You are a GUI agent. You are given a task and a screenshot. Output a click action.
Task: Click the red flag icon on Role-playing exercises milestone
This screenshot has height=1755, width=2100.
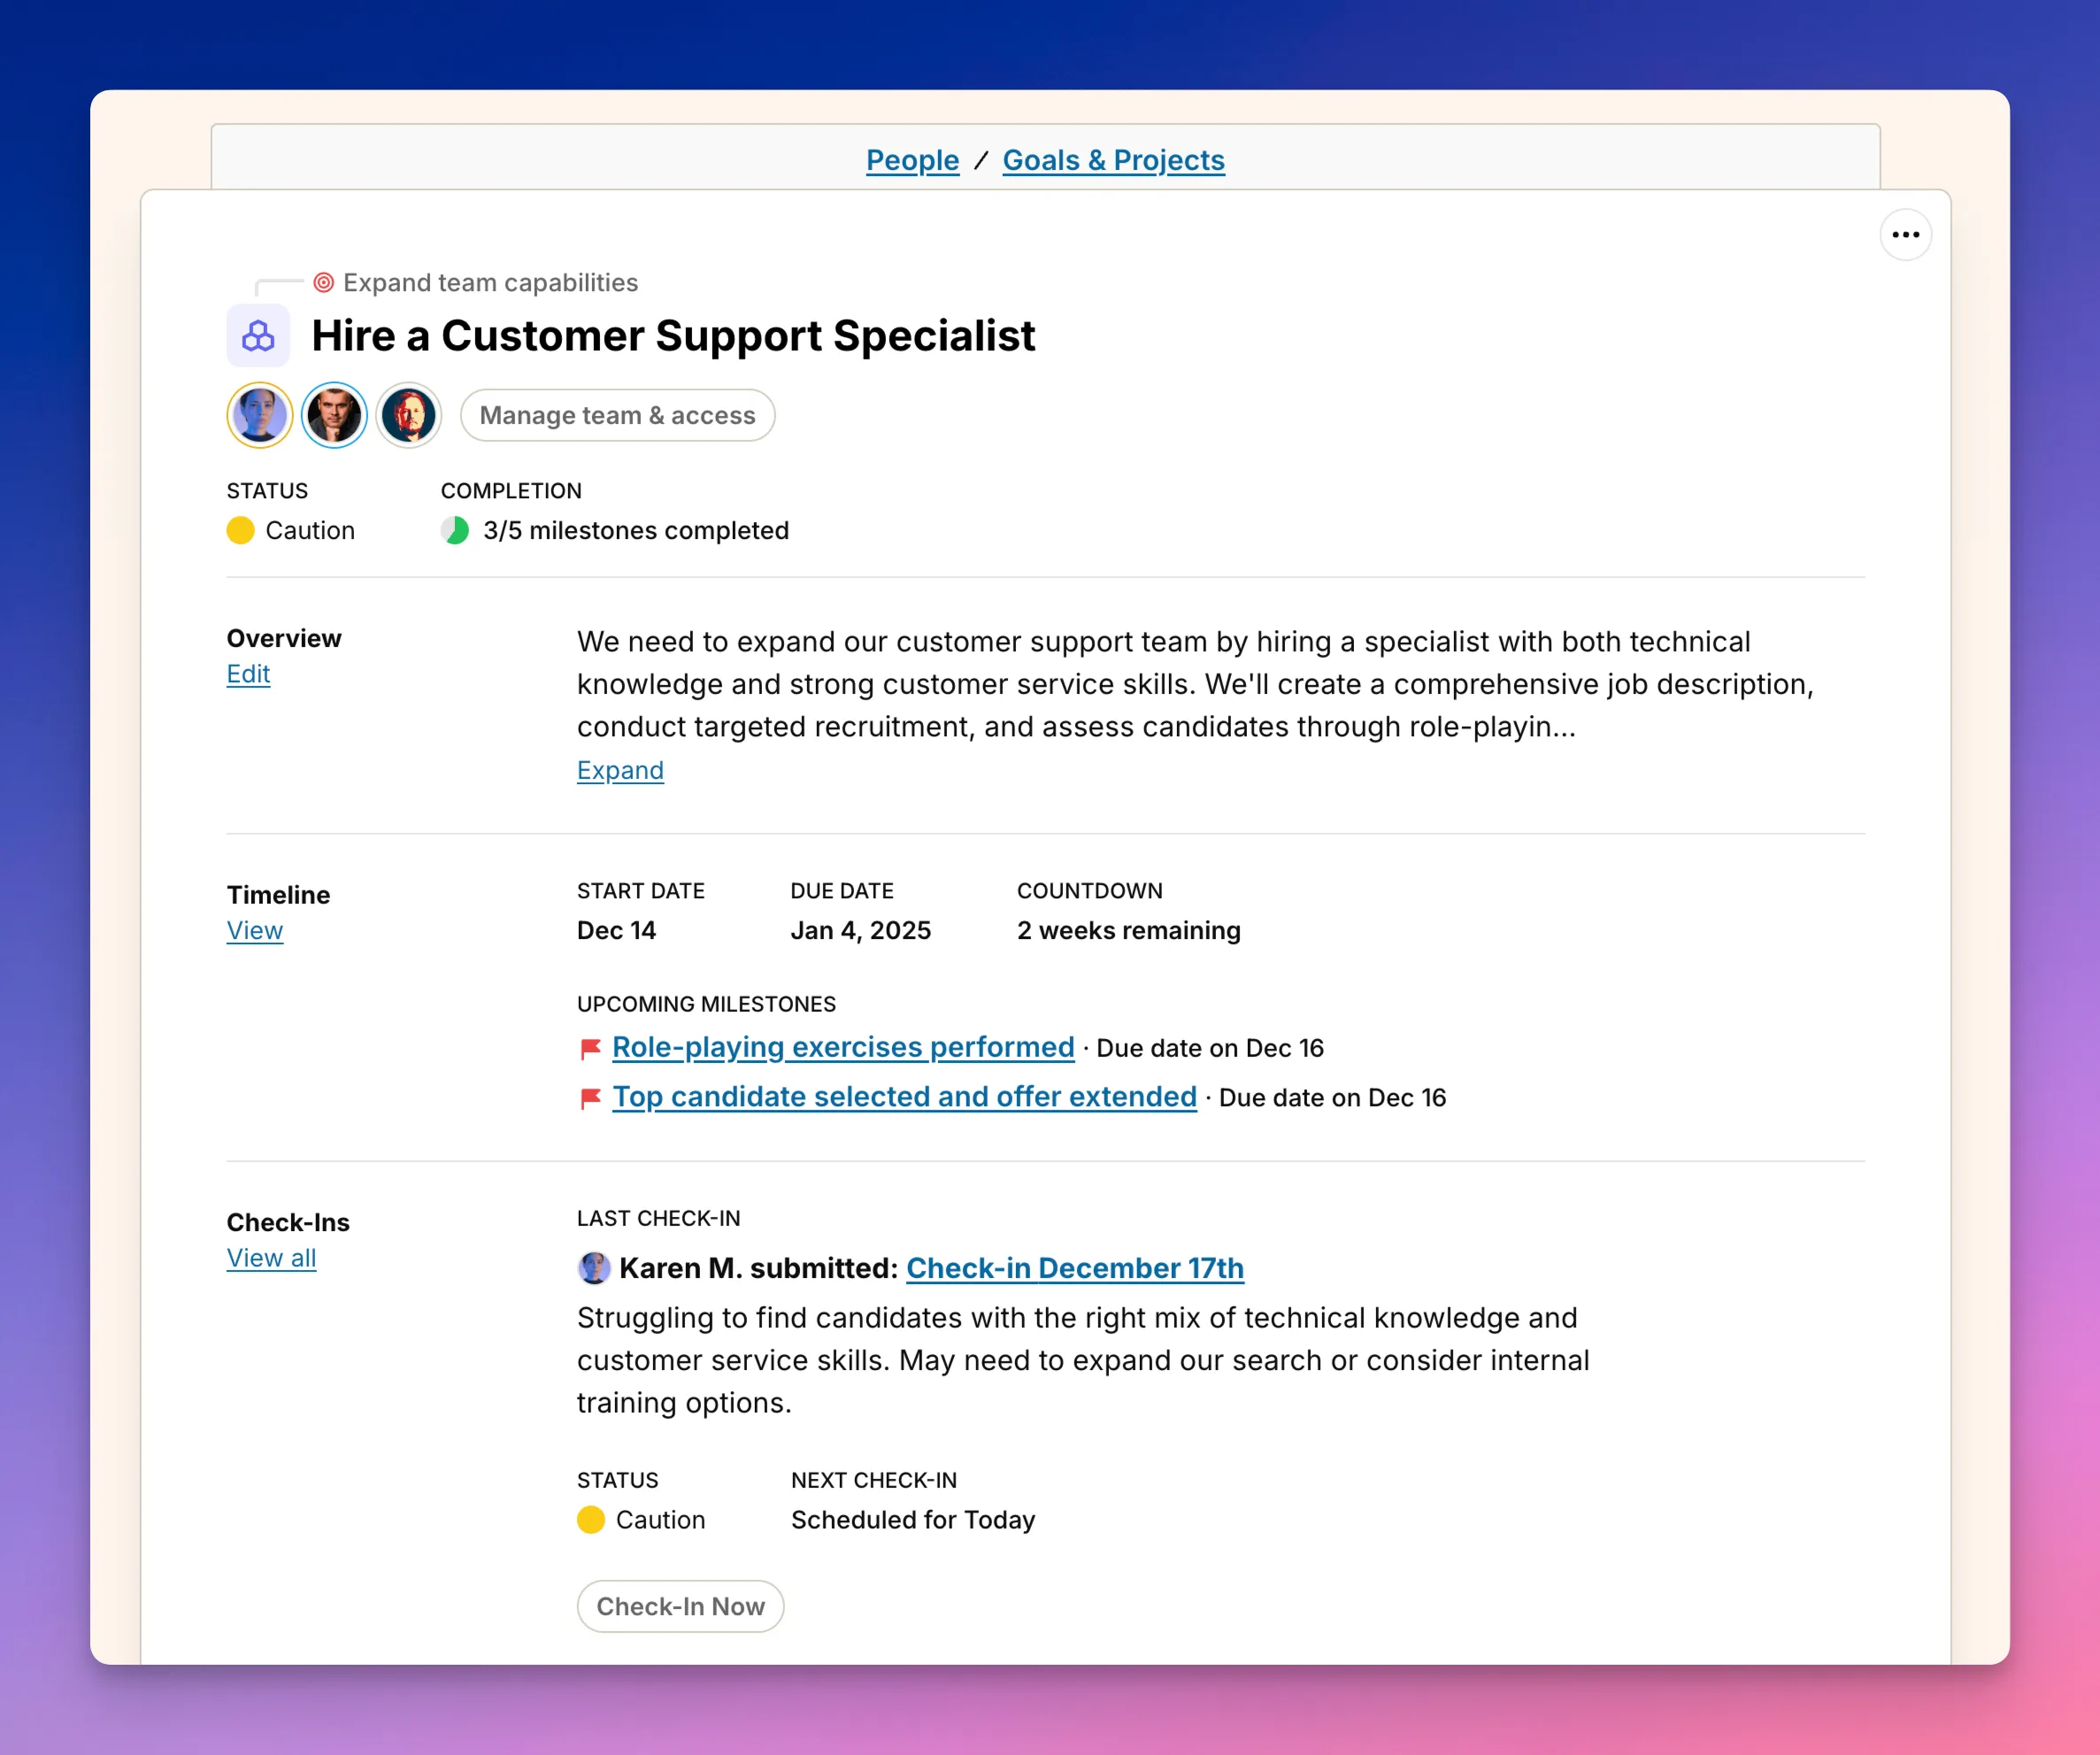pyautogui.click(x=590, y=1046)
